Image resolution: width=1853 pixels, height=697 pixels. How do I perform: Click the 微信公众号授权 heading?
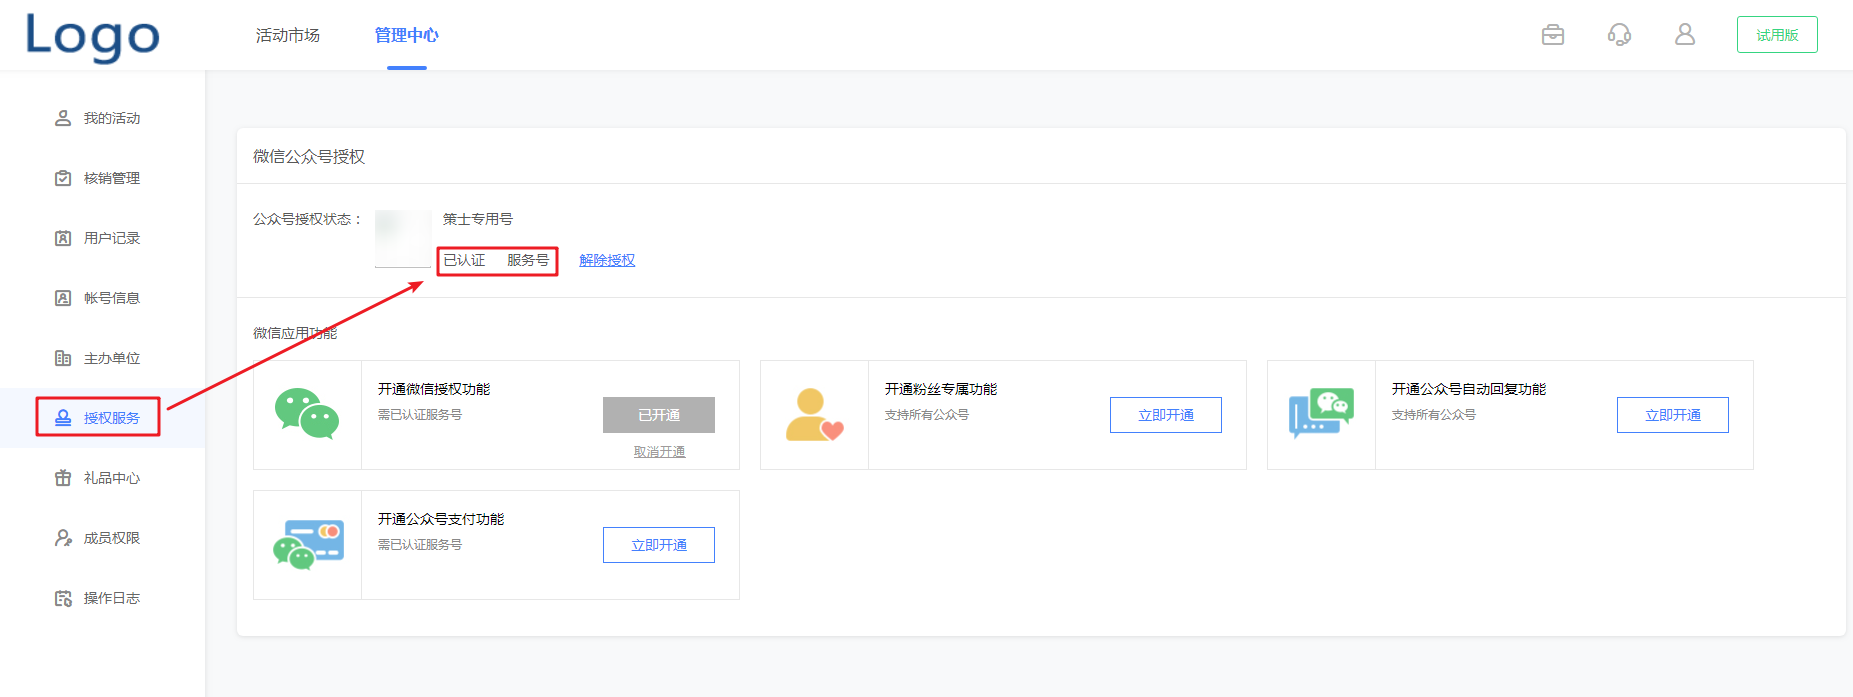pos(309,156)
